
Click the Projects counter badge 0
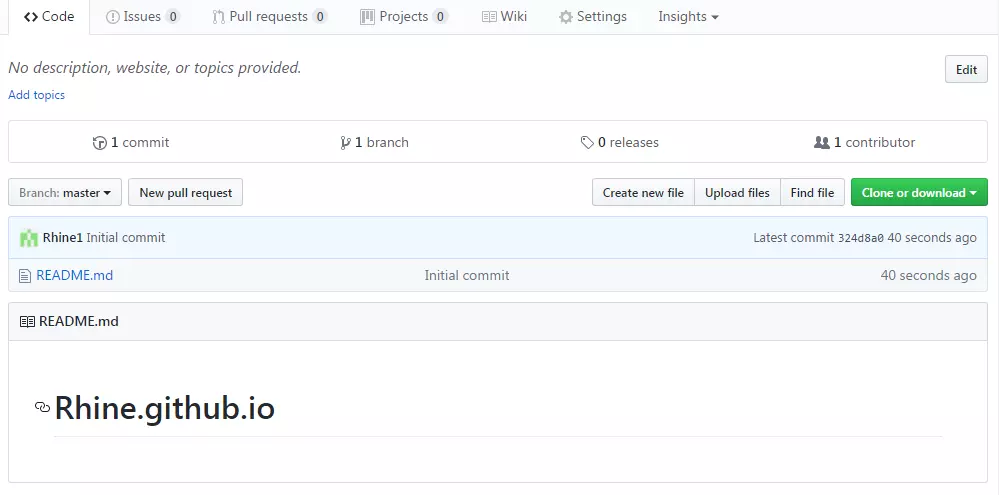click(x=440, y=17)
